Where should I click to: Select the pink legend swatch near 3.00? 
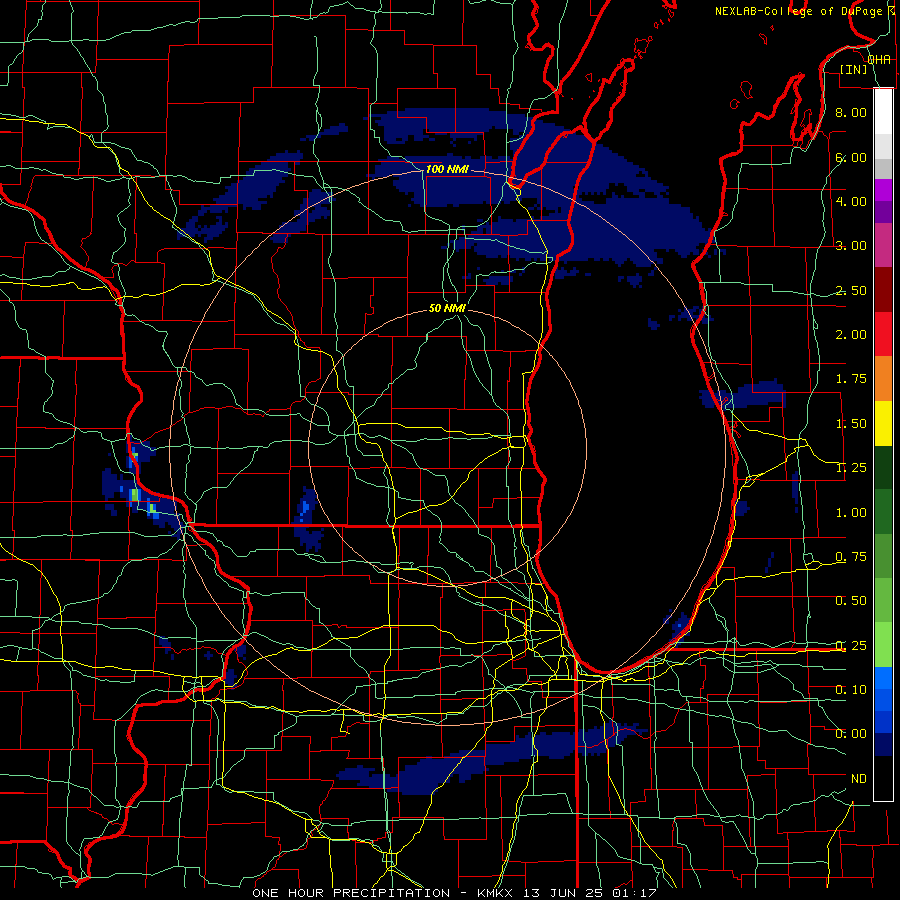tap(884, 246)
